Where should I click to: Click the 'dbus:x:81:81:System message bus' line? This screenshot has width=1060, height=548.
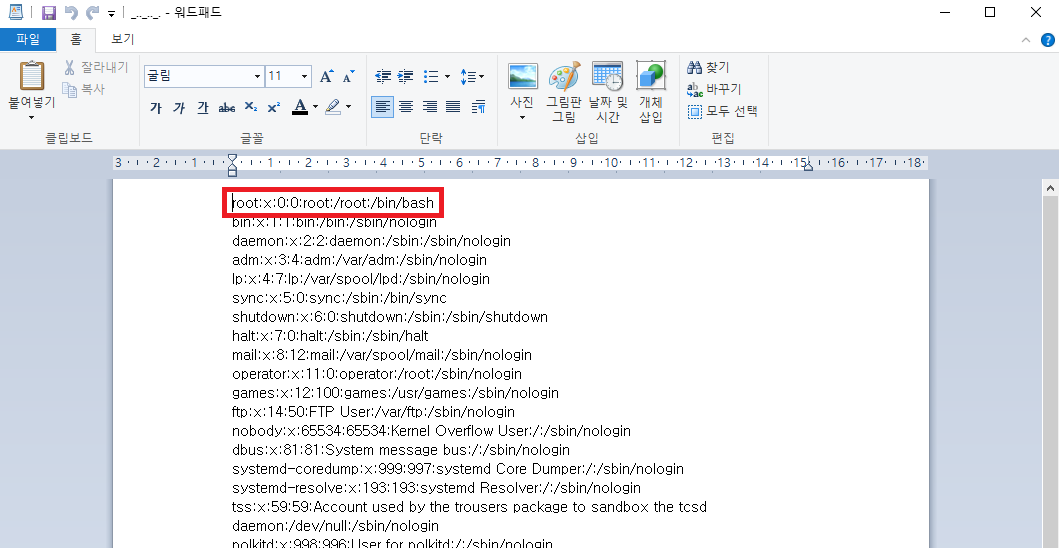[x=401, y=449]
